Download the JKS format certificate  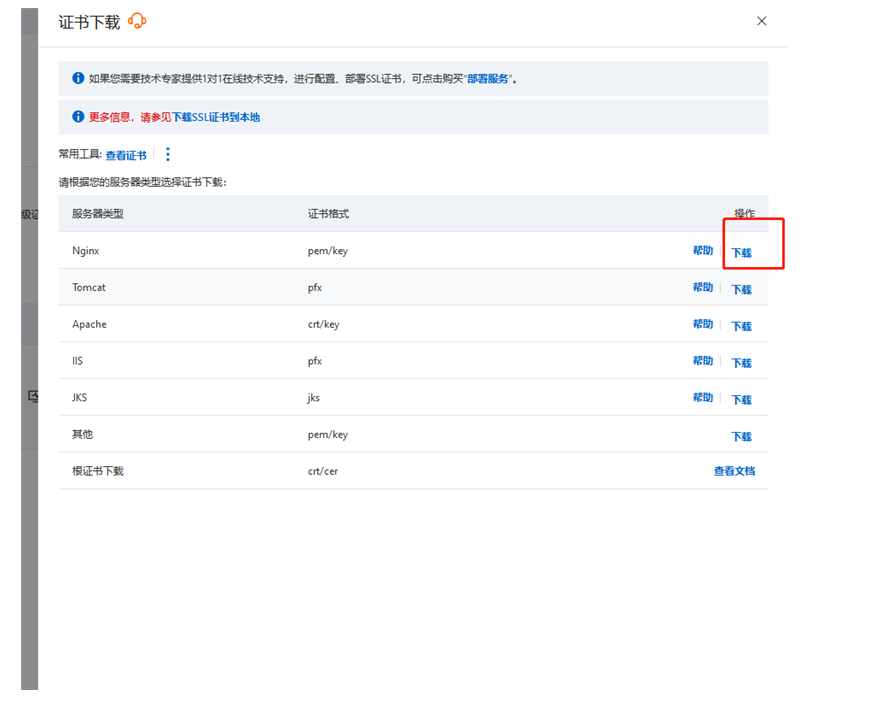pos(741,400)
